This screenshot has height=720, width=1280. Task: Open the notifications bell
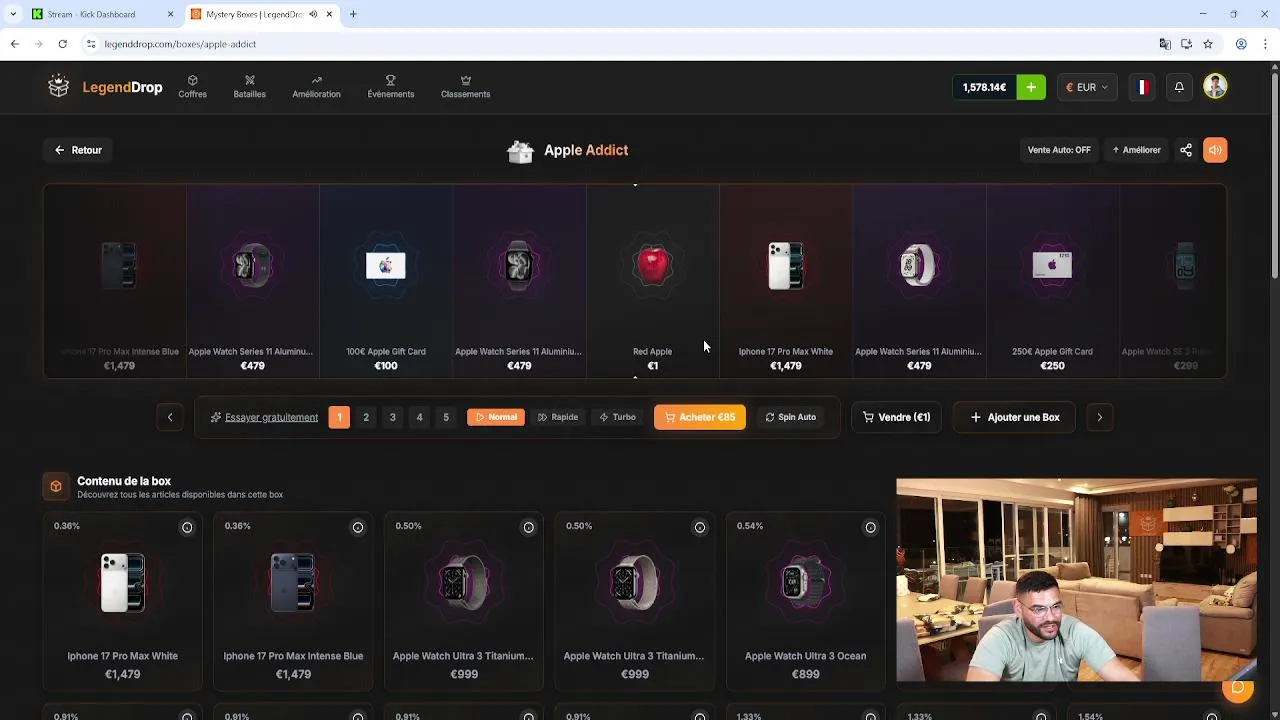1179,87
